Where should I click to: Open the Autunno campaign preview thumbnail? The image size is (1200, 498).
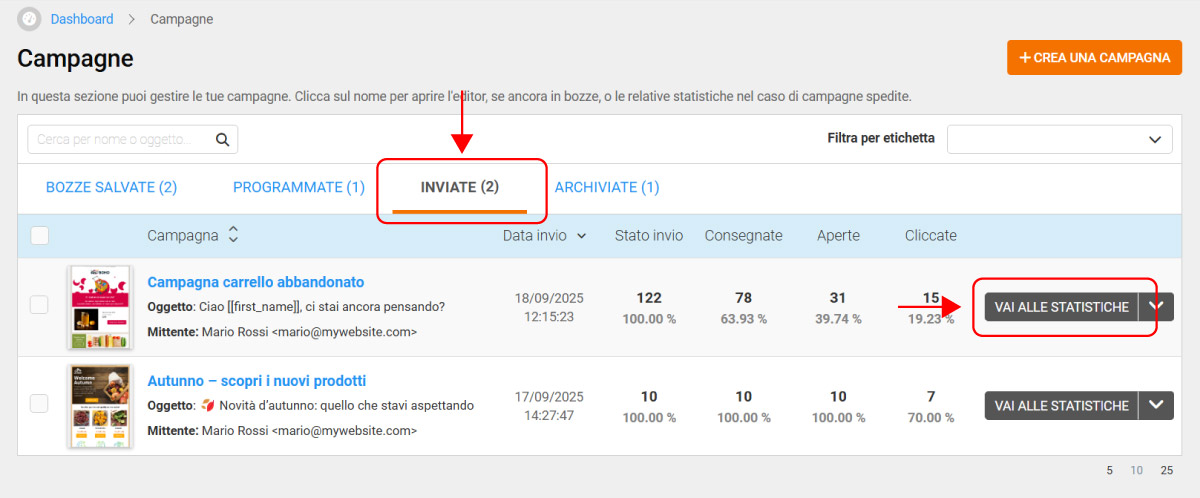(x=99, y=405)
